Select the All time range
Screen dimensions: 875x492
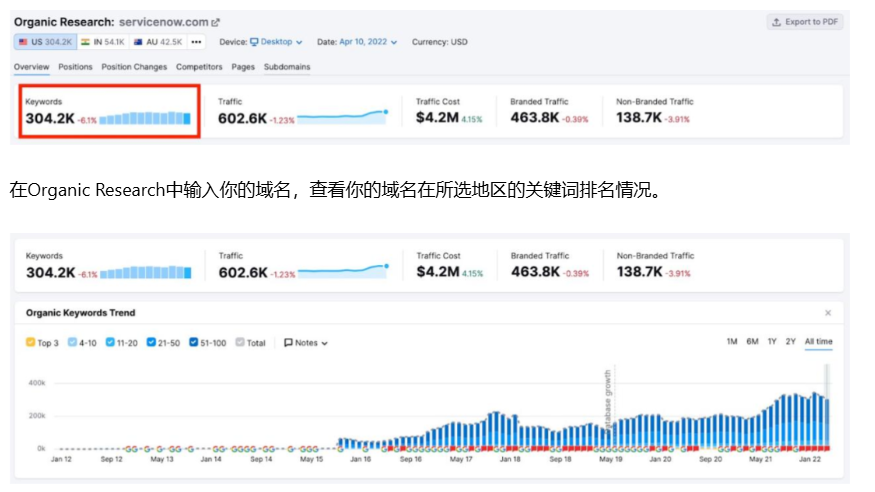818,341
